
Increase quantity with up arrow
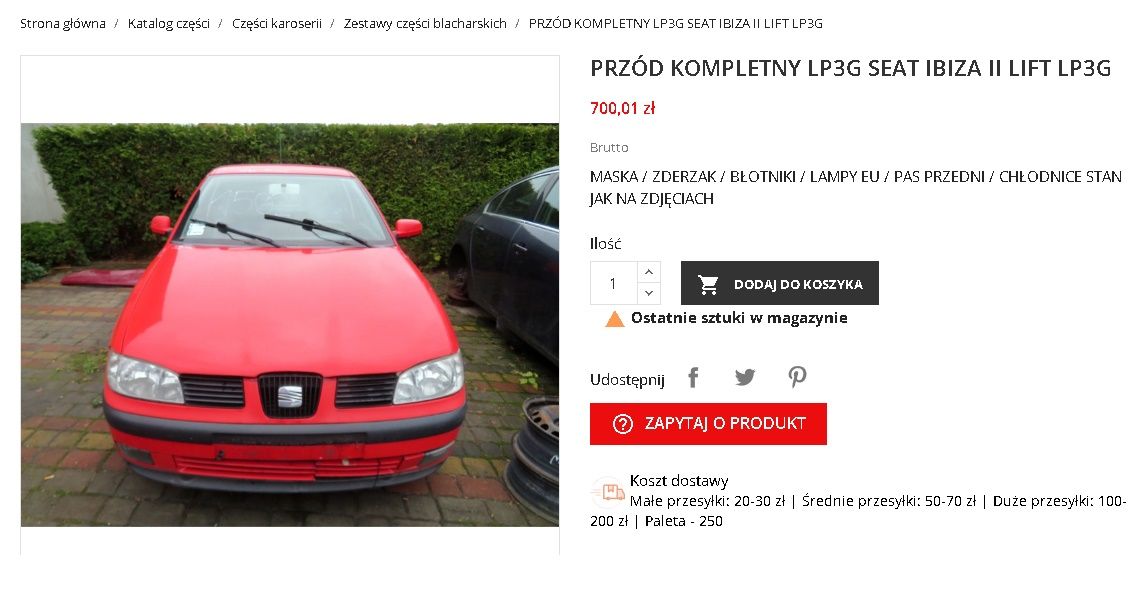pos(649,272)
